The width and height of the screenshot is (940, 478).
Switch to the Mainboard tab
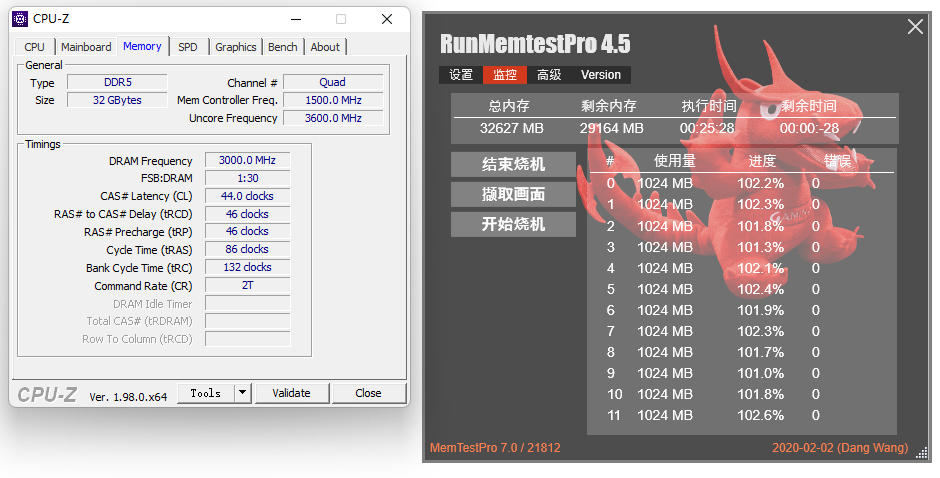click(x=86, y=47)
